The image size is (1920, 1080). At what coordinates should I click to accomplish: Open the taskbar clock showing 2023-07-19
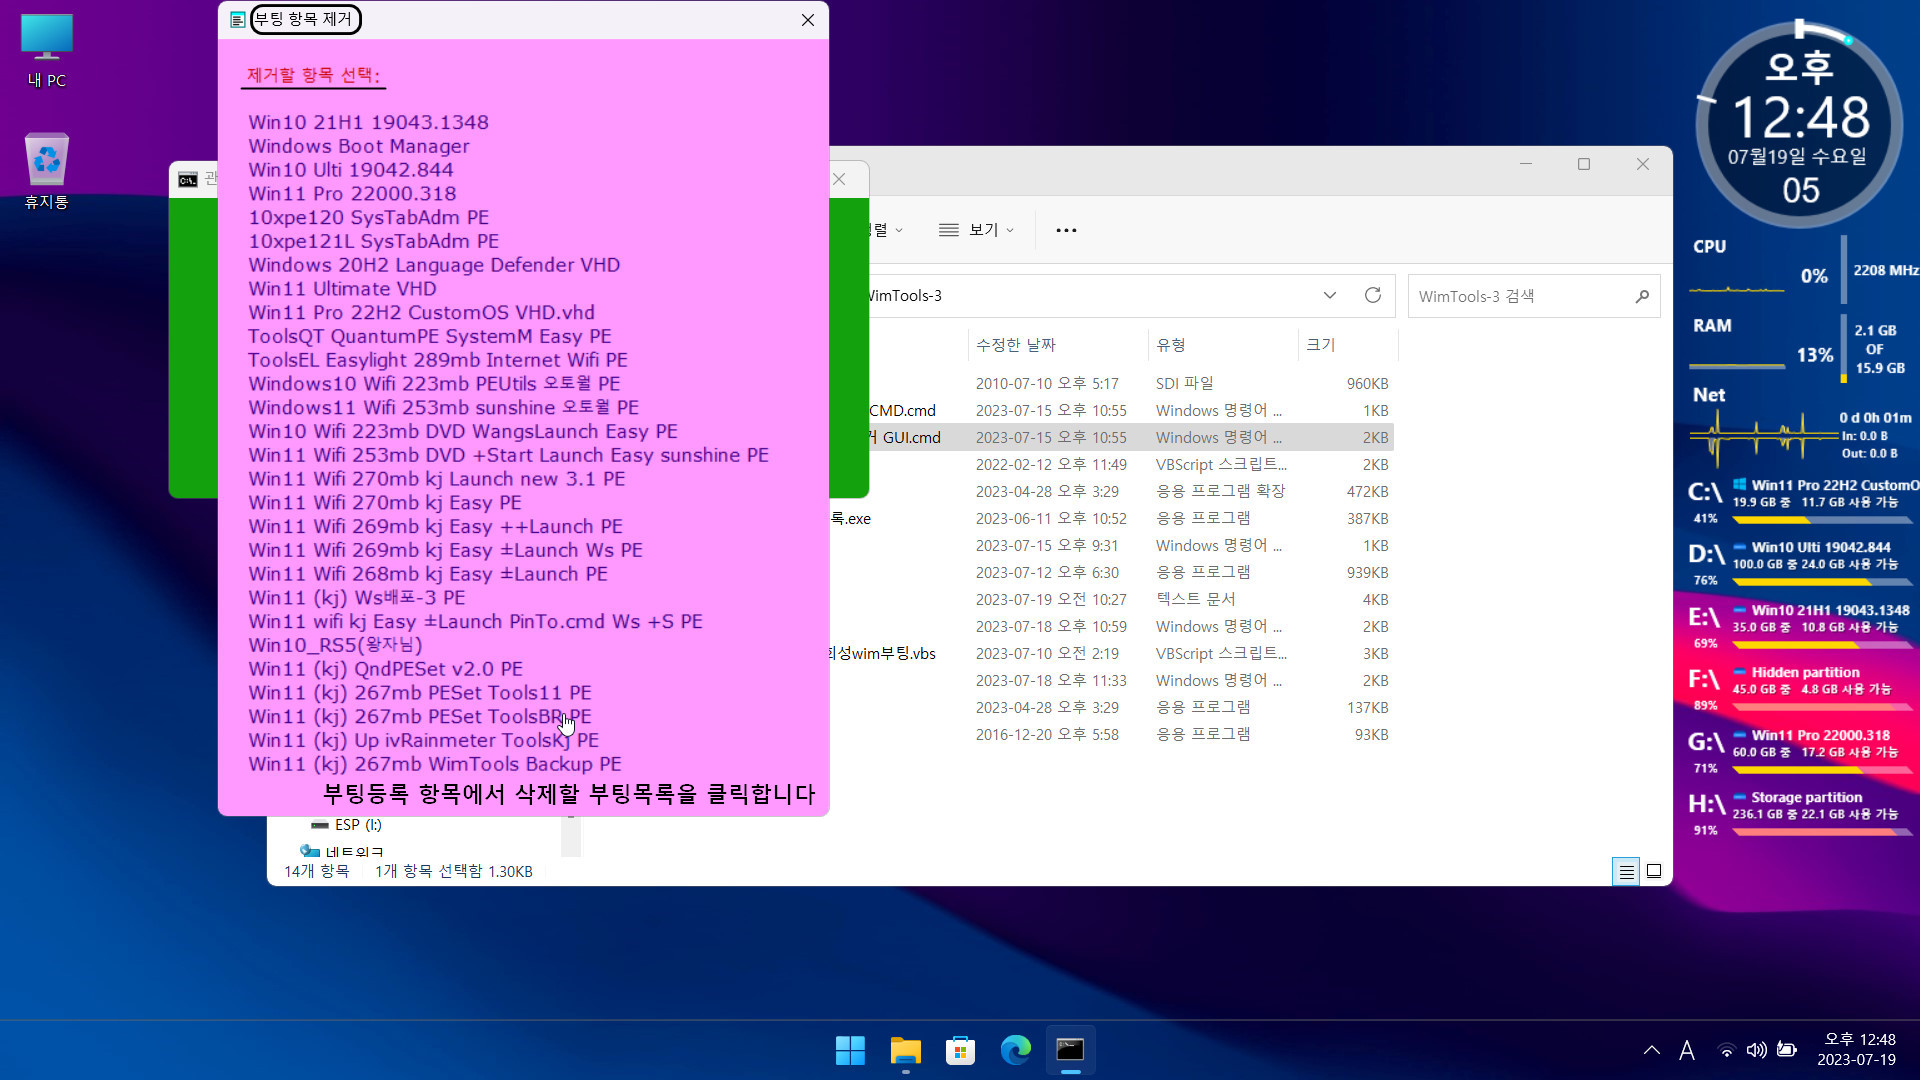[x=1858, y=1050]
